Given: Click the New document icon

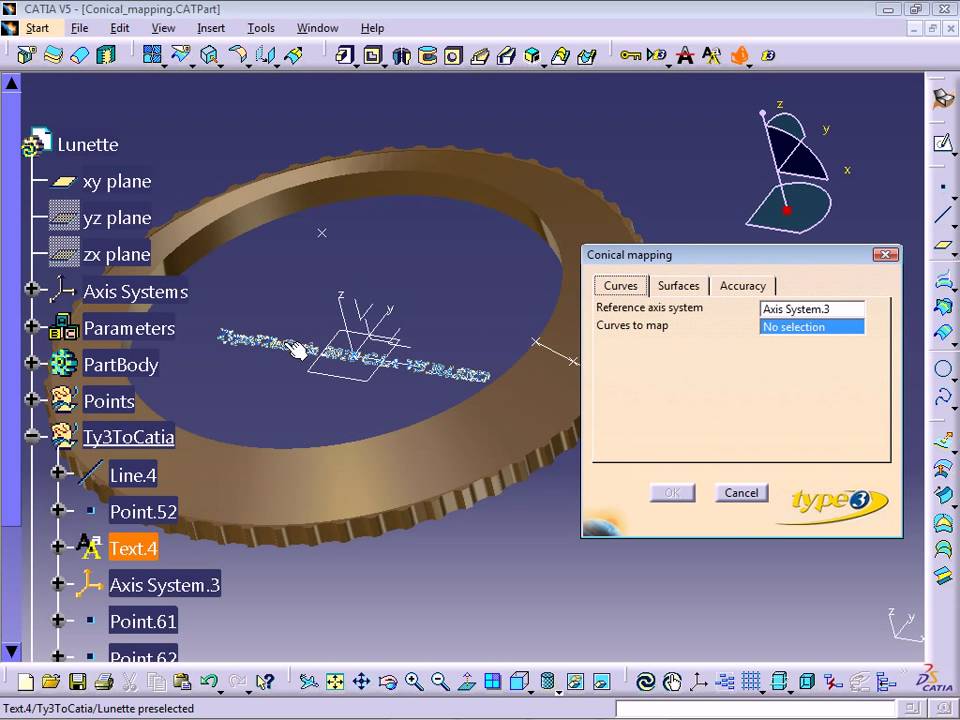Looking at the screenshot, I should [26, 681].
